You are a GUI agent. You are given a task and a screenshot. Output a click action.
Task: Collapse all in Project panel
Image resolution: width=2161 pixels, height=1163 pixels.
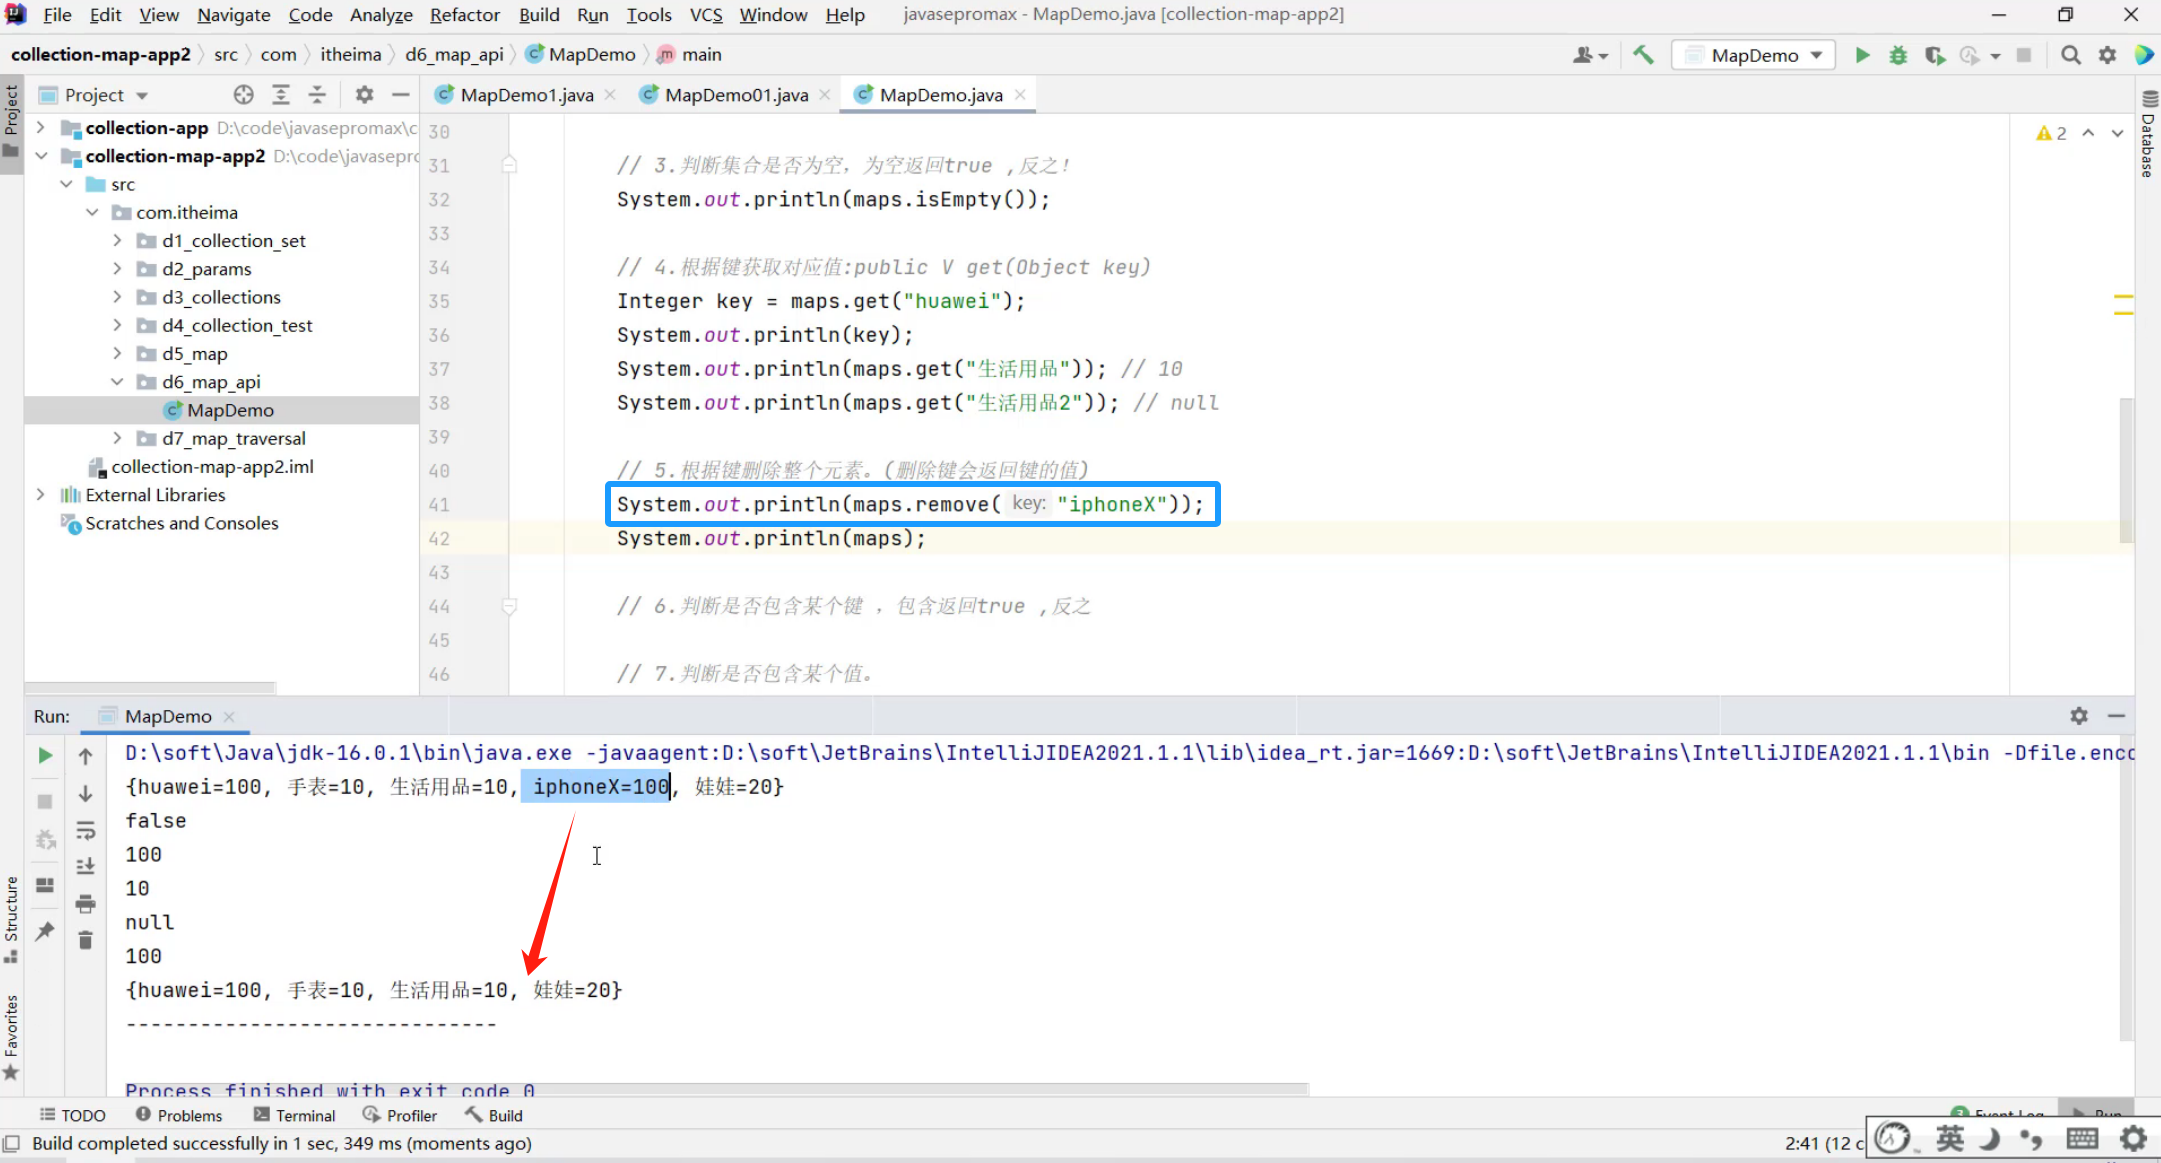317,95
